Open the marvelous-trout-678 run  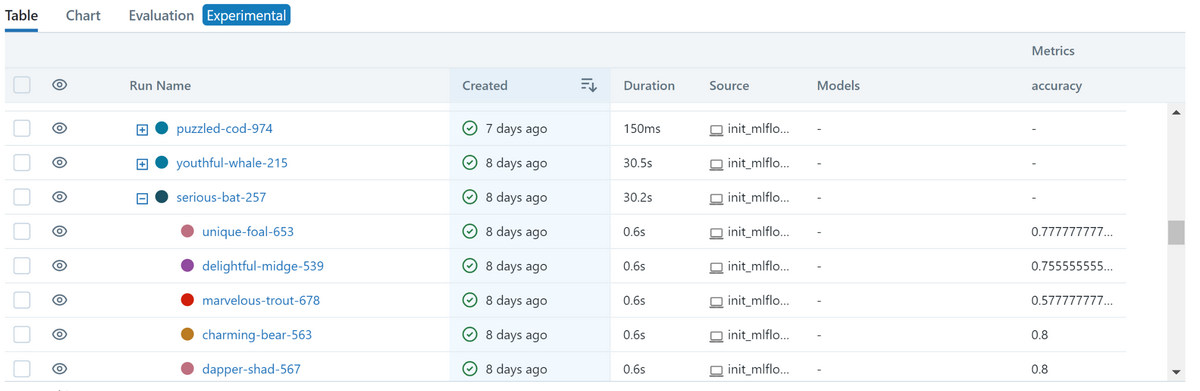[x=261, y=300]
